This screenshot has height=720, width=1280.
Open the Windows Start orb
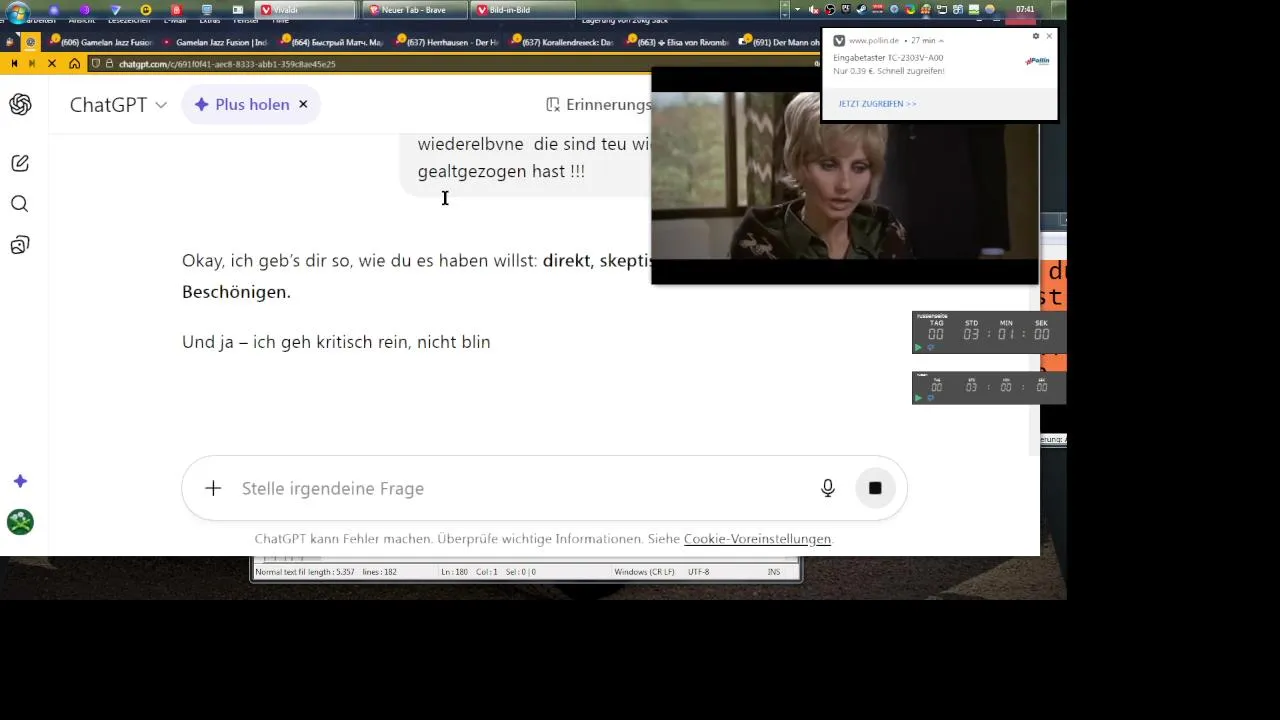point(17,11)
